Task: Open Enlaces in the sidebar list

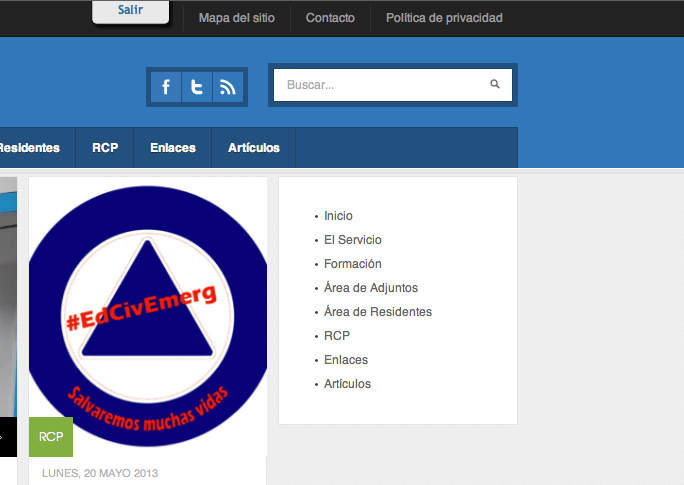Action: [x=346, y=360]
